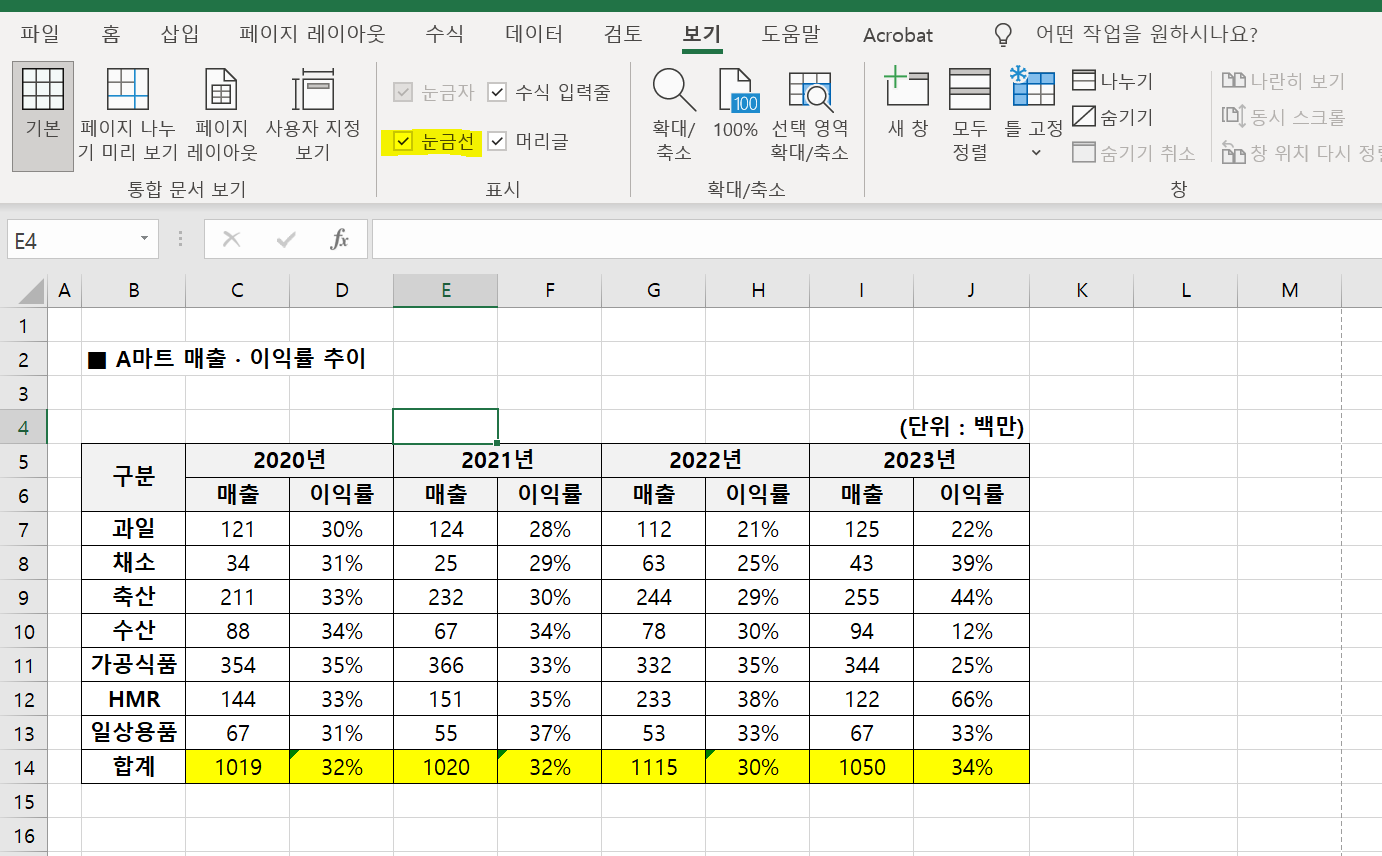The image size is (1382, 856).
Task: Toggle the 수식 입력줄 checkbox
Action: tap(497, 93)
